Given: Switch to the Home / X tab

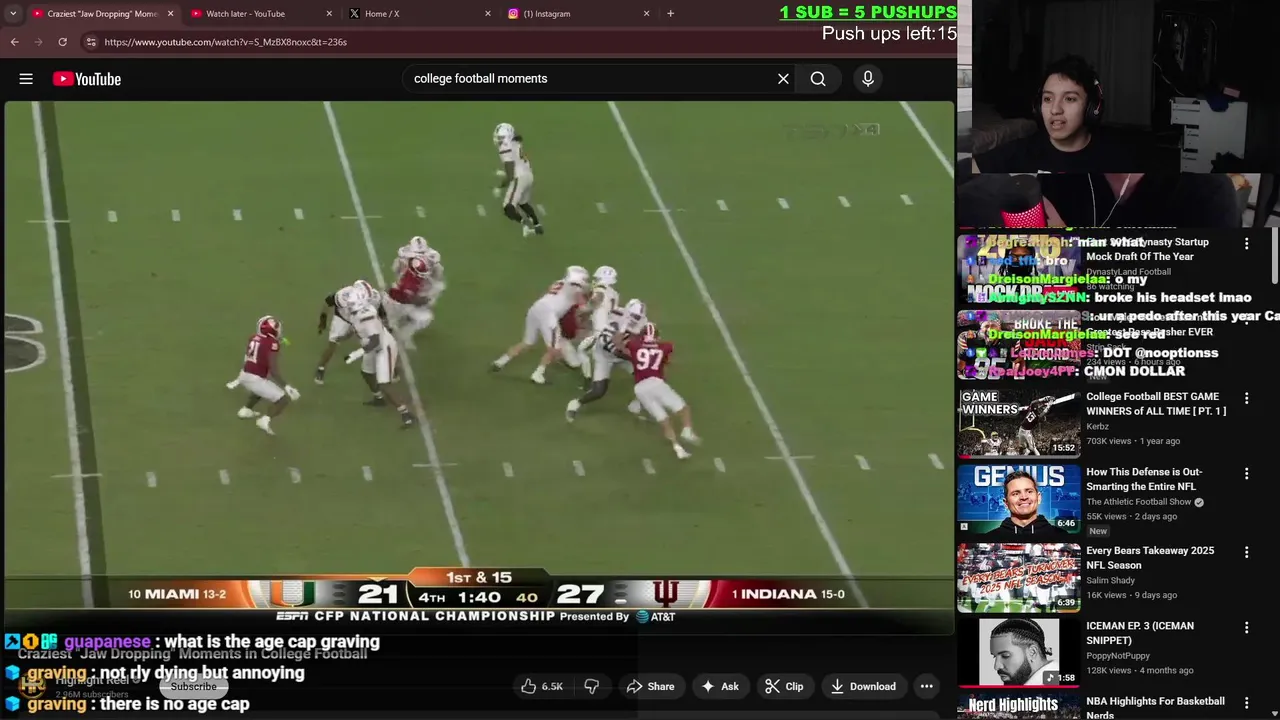Looking at the screenshot, I should pos(418,14).
